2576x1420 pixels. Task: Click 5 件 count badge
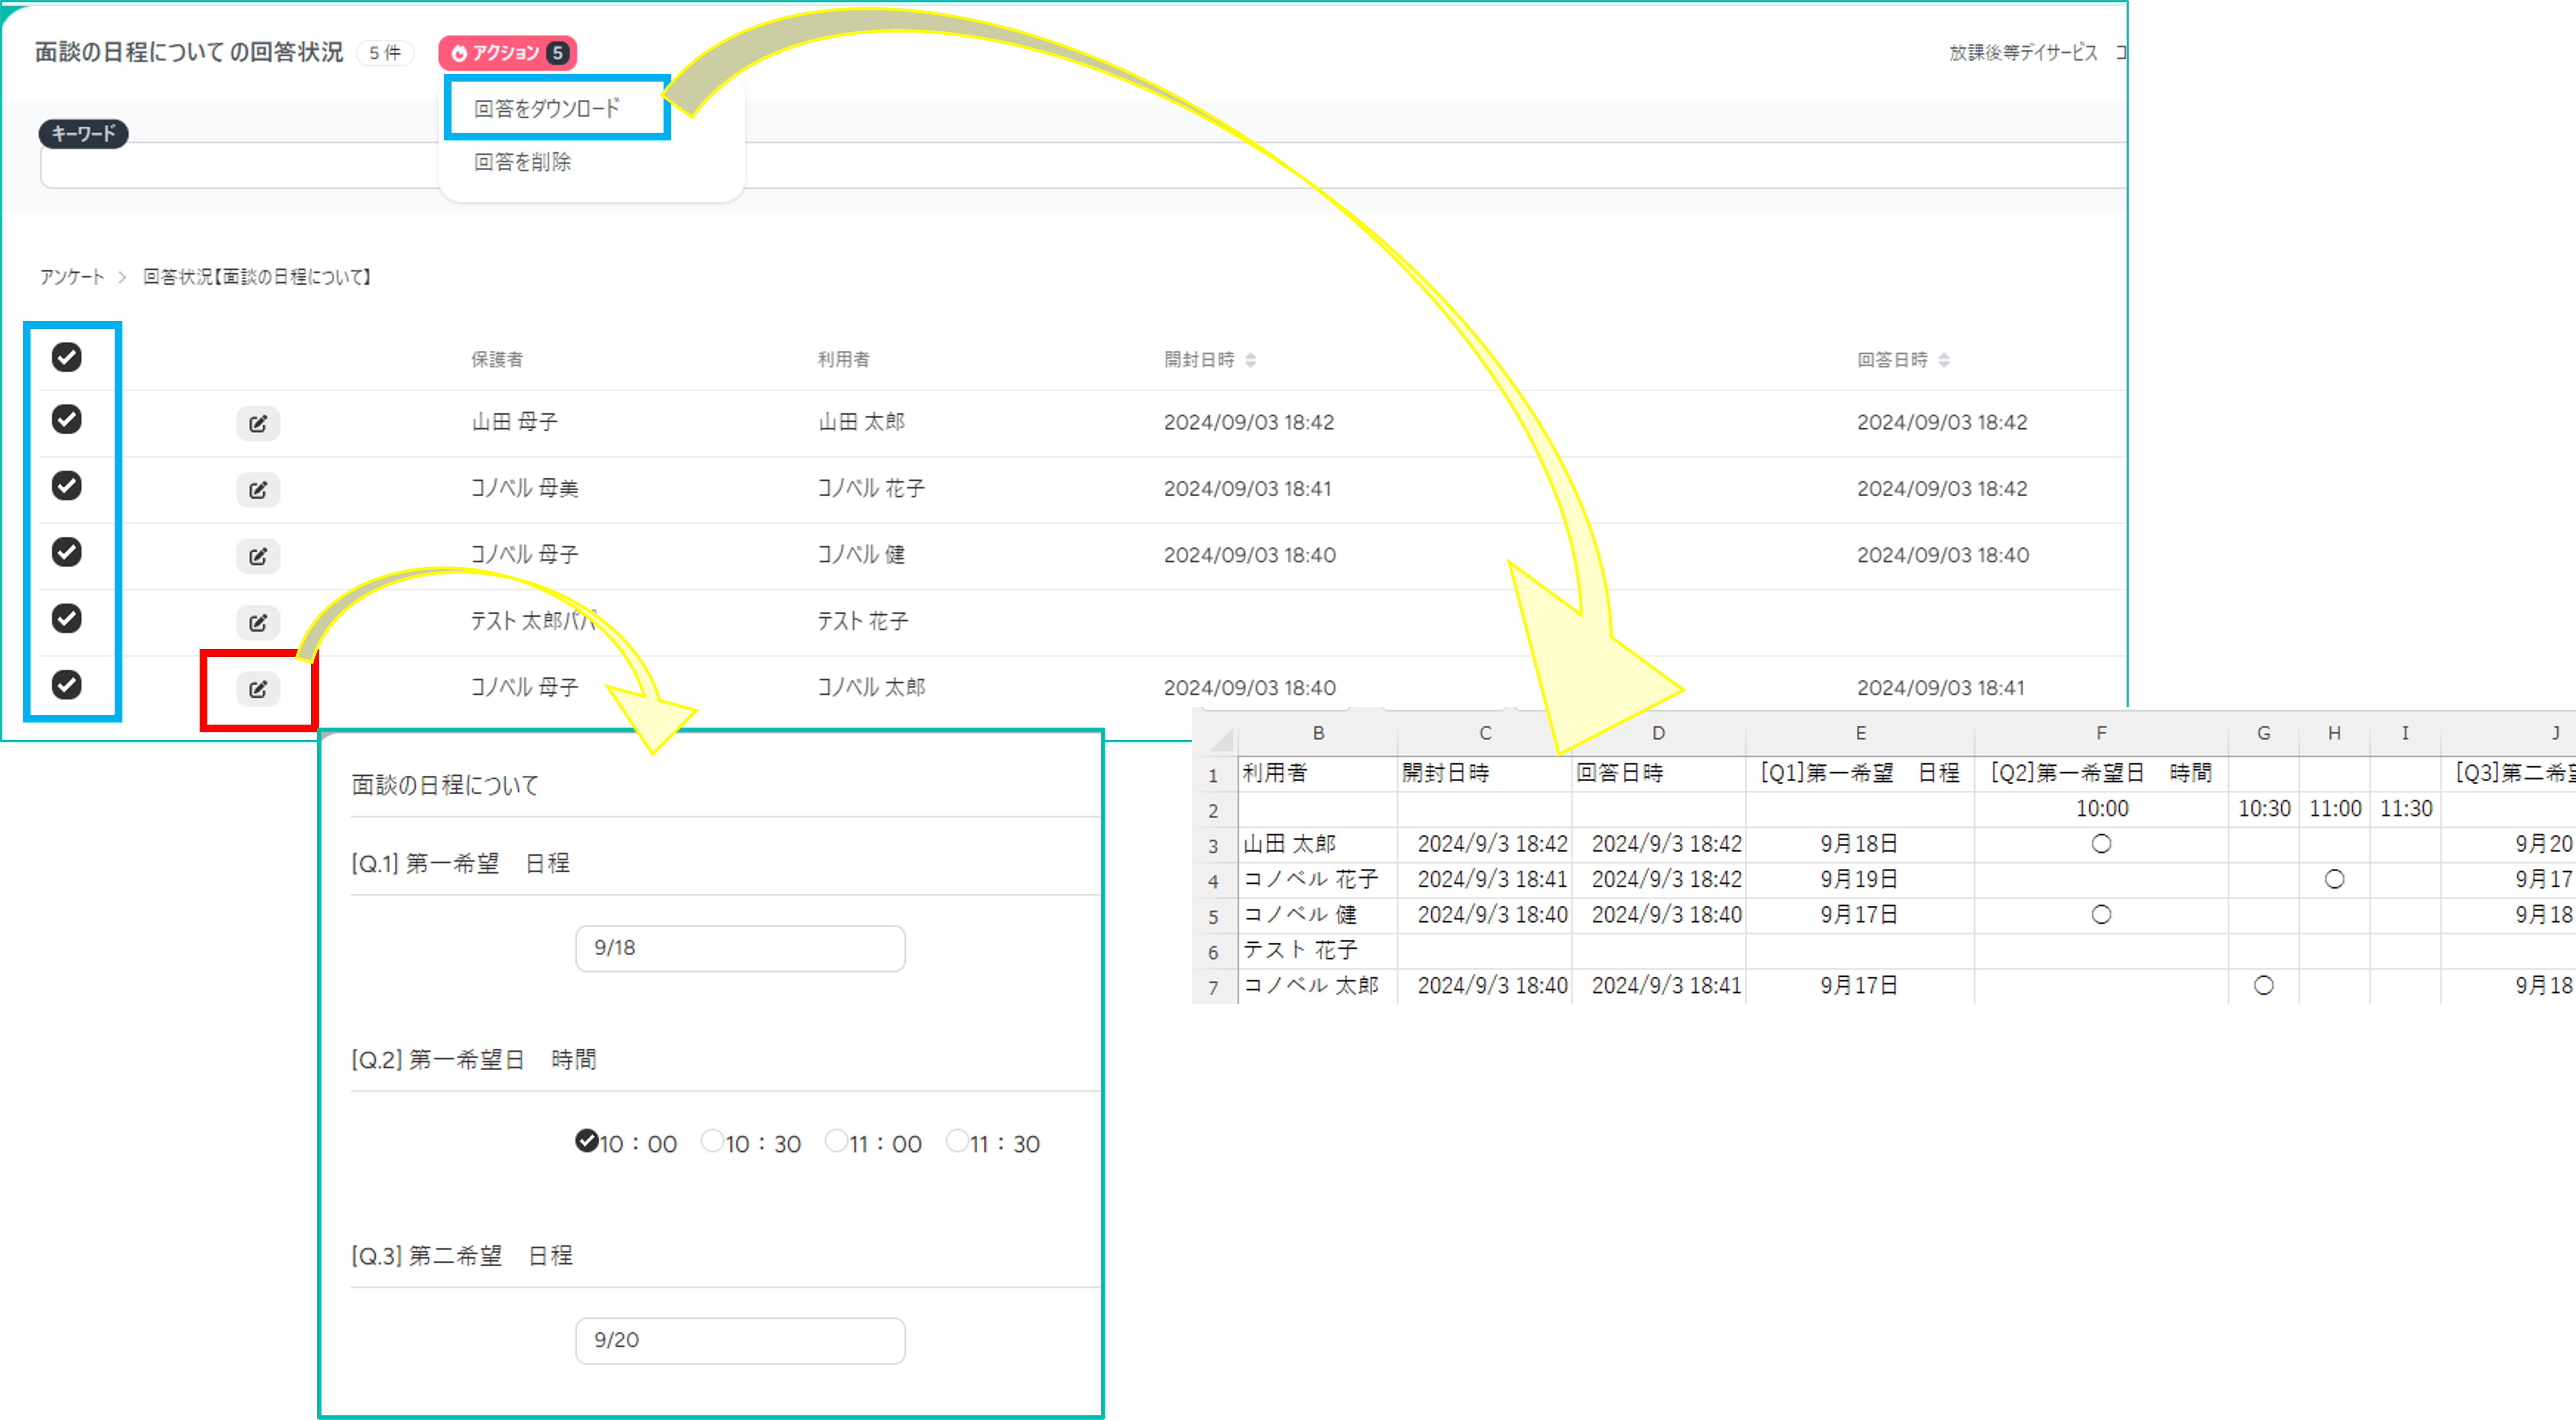385,53
